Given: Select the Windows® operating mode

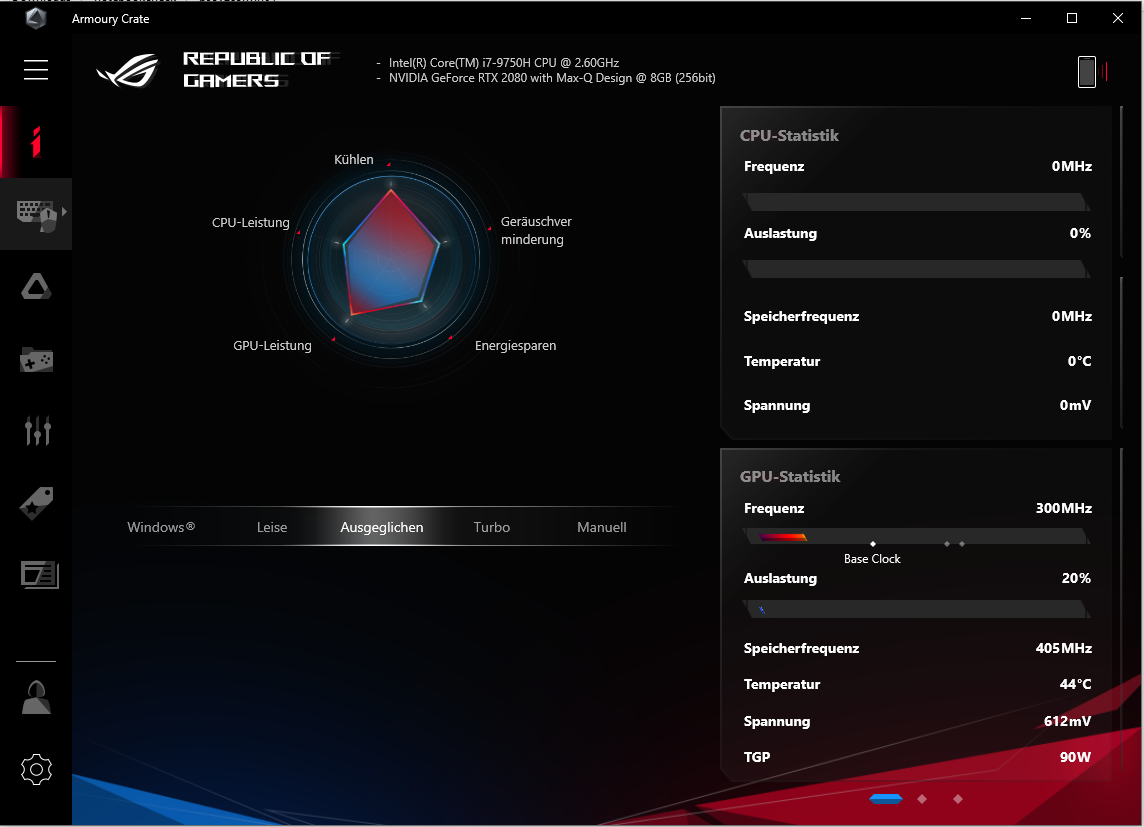Looking at the screenshot, I should (161, 527).
